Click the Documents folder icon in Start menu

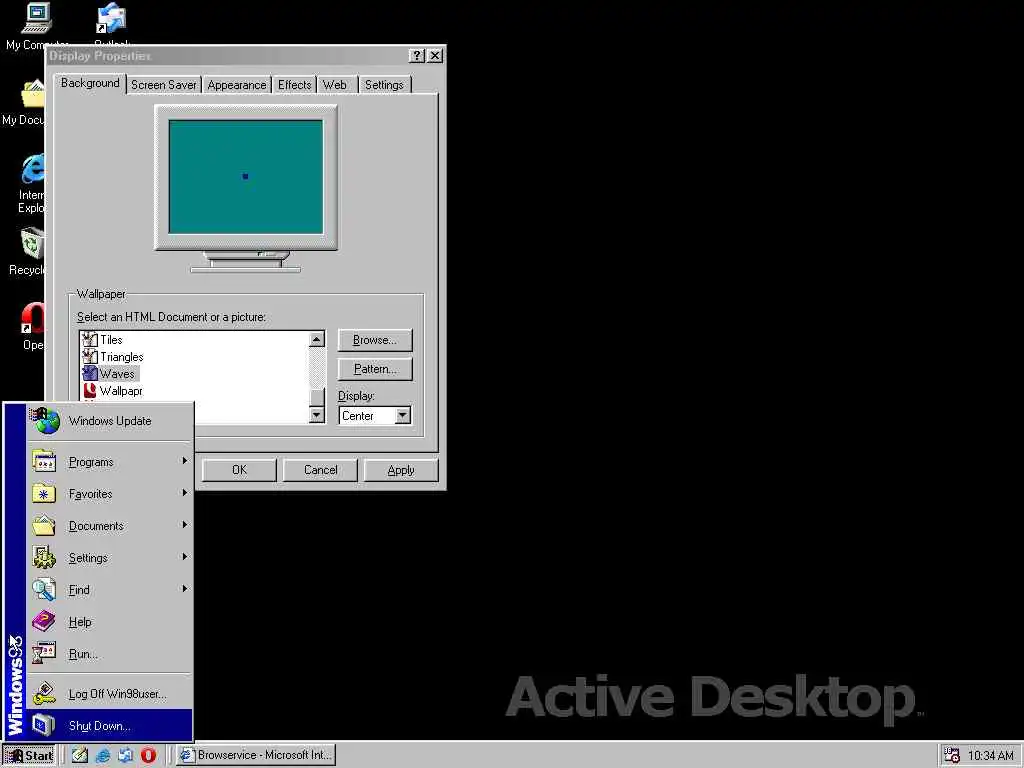44,525
